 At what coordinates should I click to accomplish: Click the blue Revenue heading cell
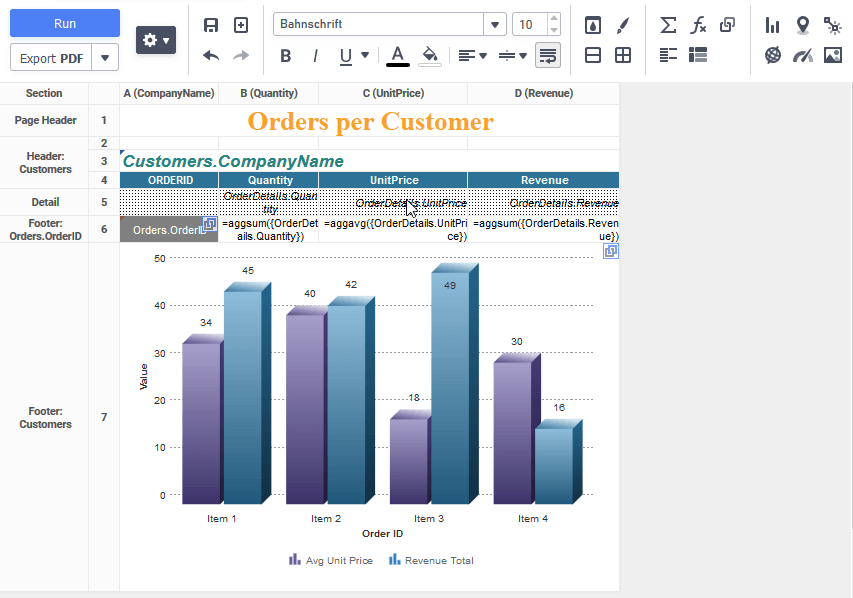pos(543,180)
